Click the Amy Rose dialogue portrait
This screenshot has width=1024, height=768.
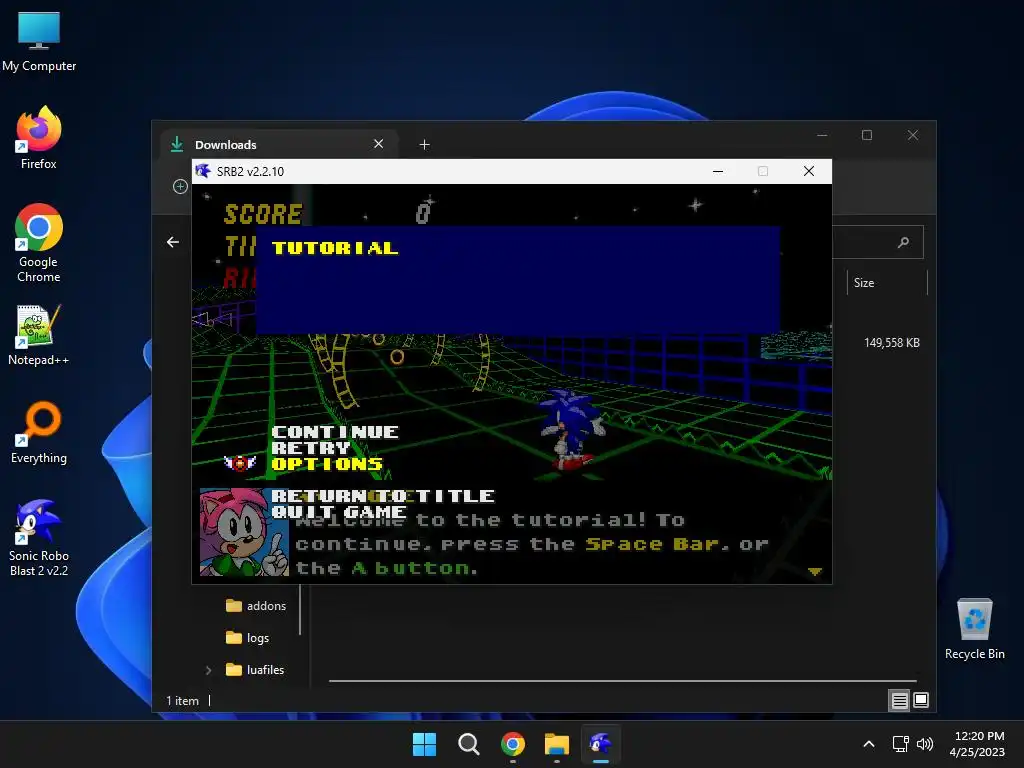pyautogui.click(x=244, y=532)
